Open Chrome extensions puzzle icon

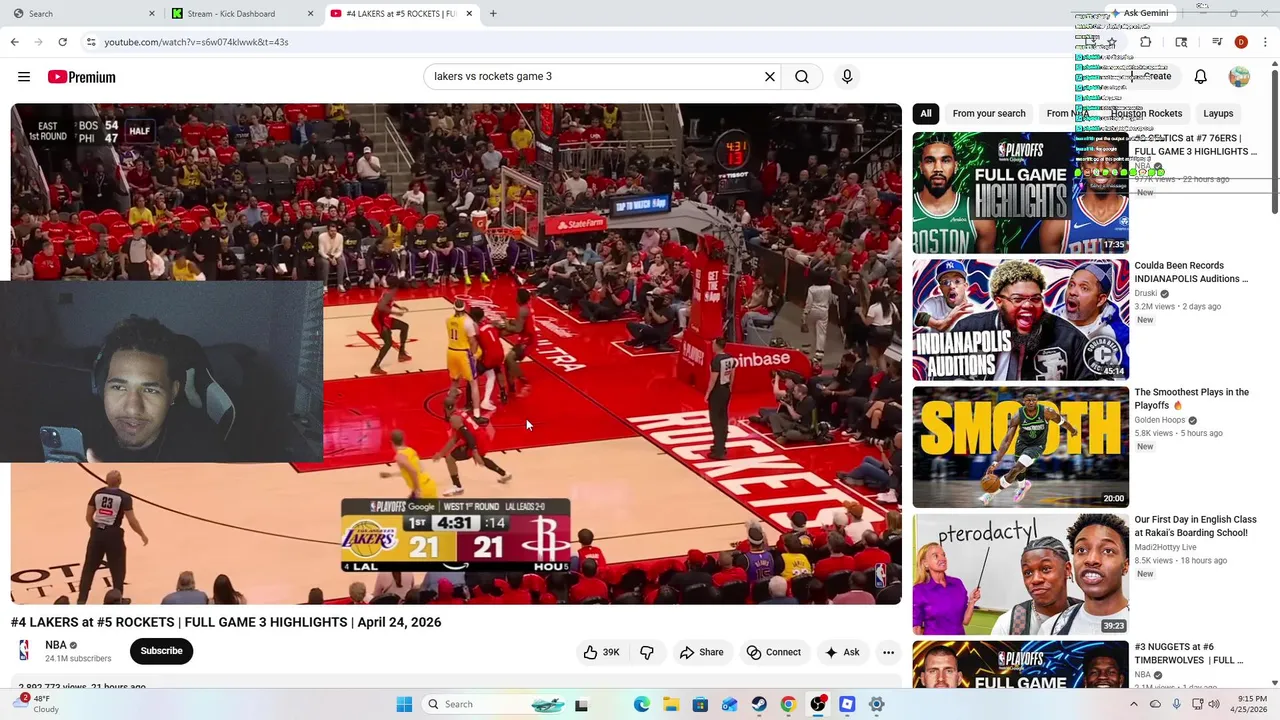(1146, 42)
